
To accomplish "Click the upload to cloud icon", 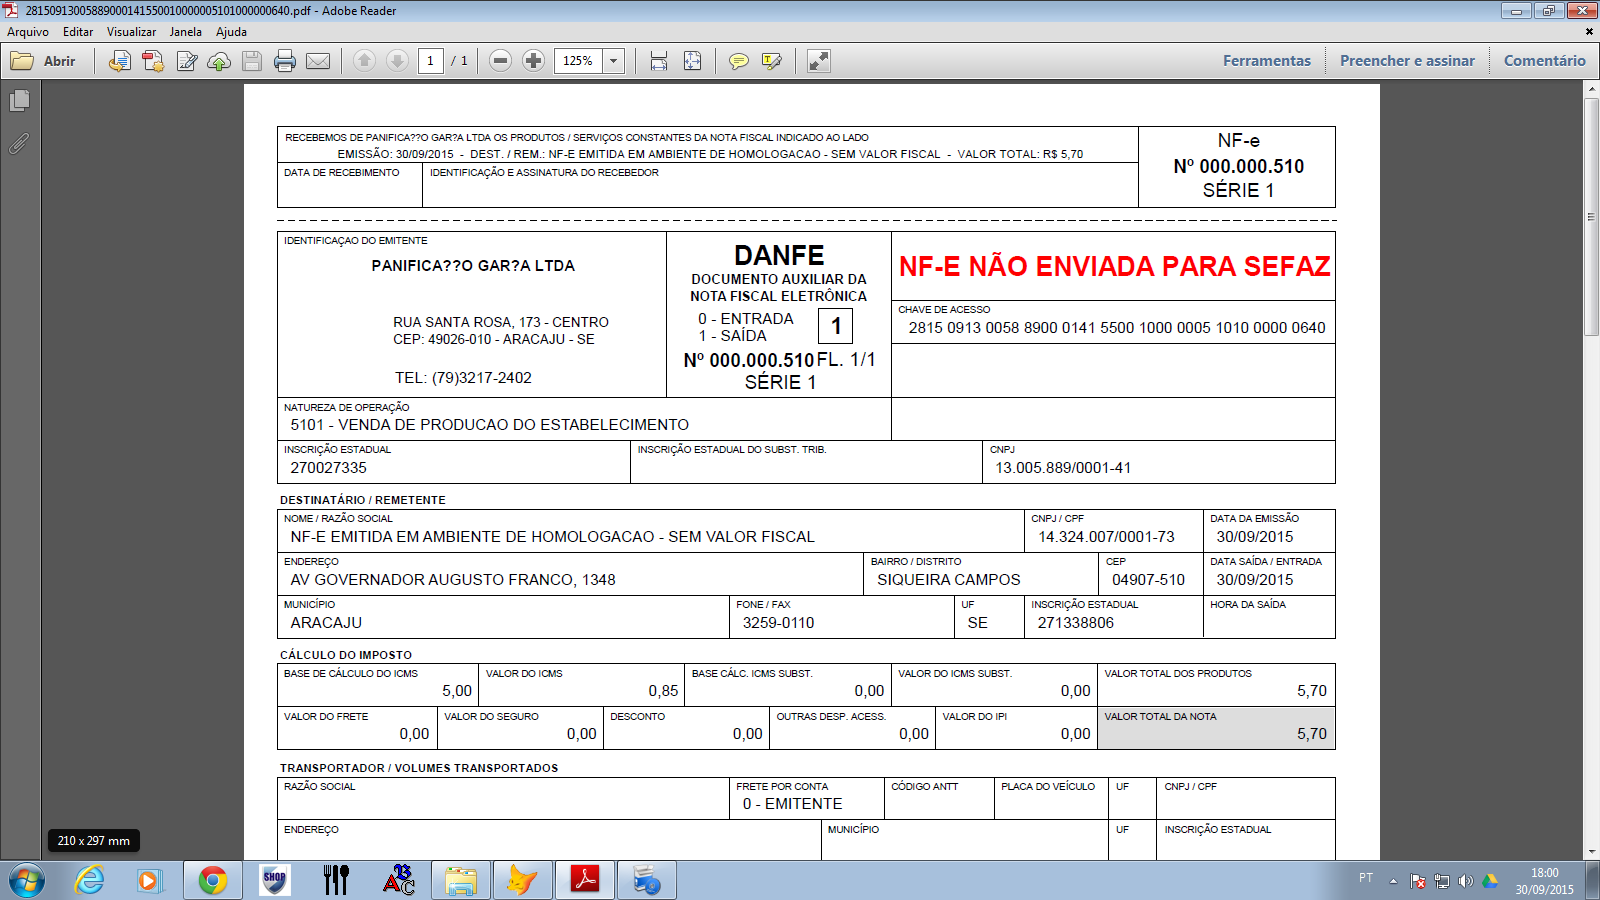I will click(219, 61).
